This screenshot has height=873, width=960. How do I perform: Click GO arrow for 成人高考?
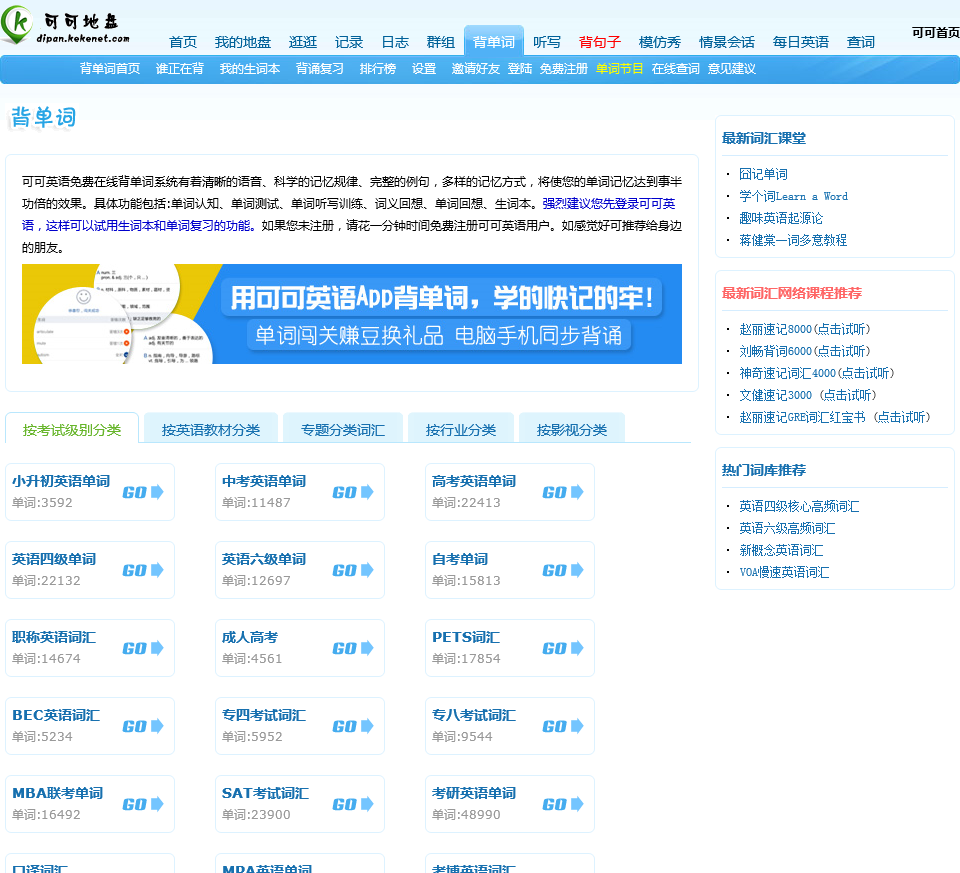[353, 648]
